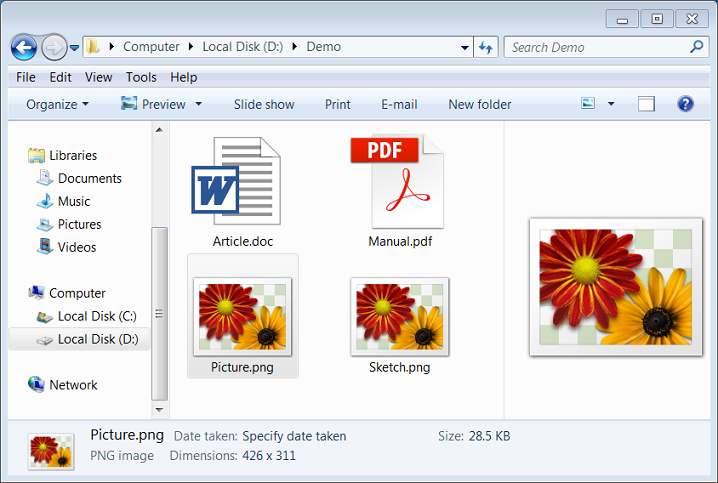
Task: Click the Network globe icon
Action: 36,384
